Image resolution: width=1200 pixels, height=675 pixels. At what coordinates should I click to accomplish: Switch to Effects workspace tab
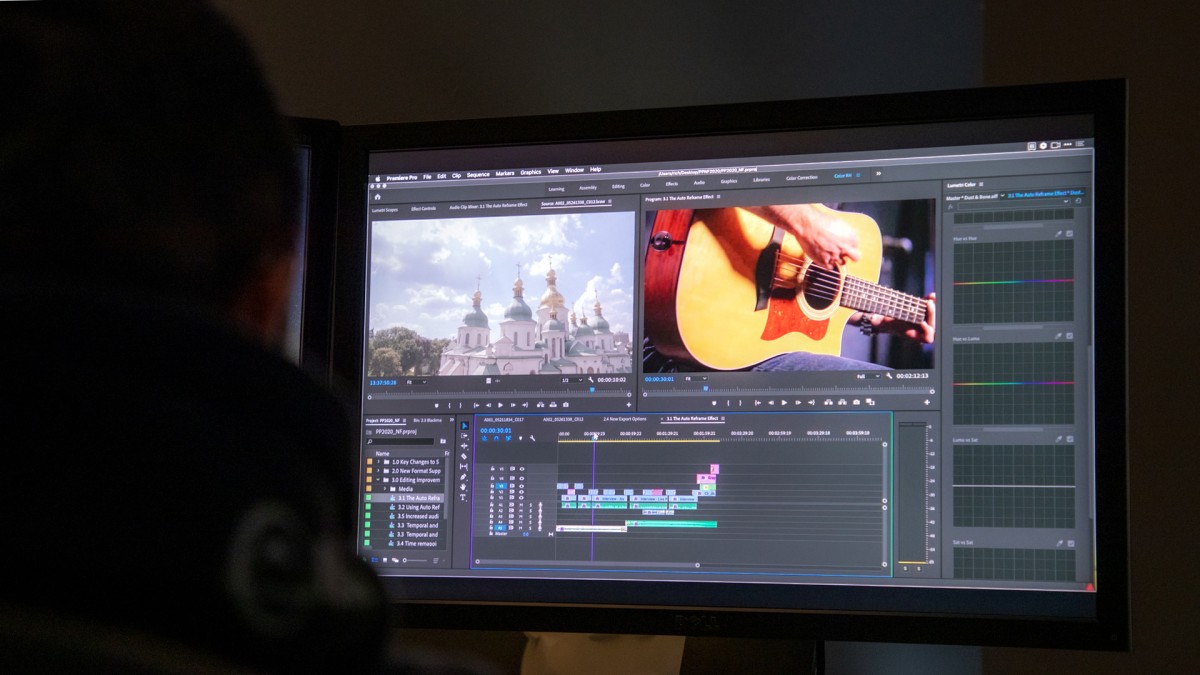tap(671, 183)
